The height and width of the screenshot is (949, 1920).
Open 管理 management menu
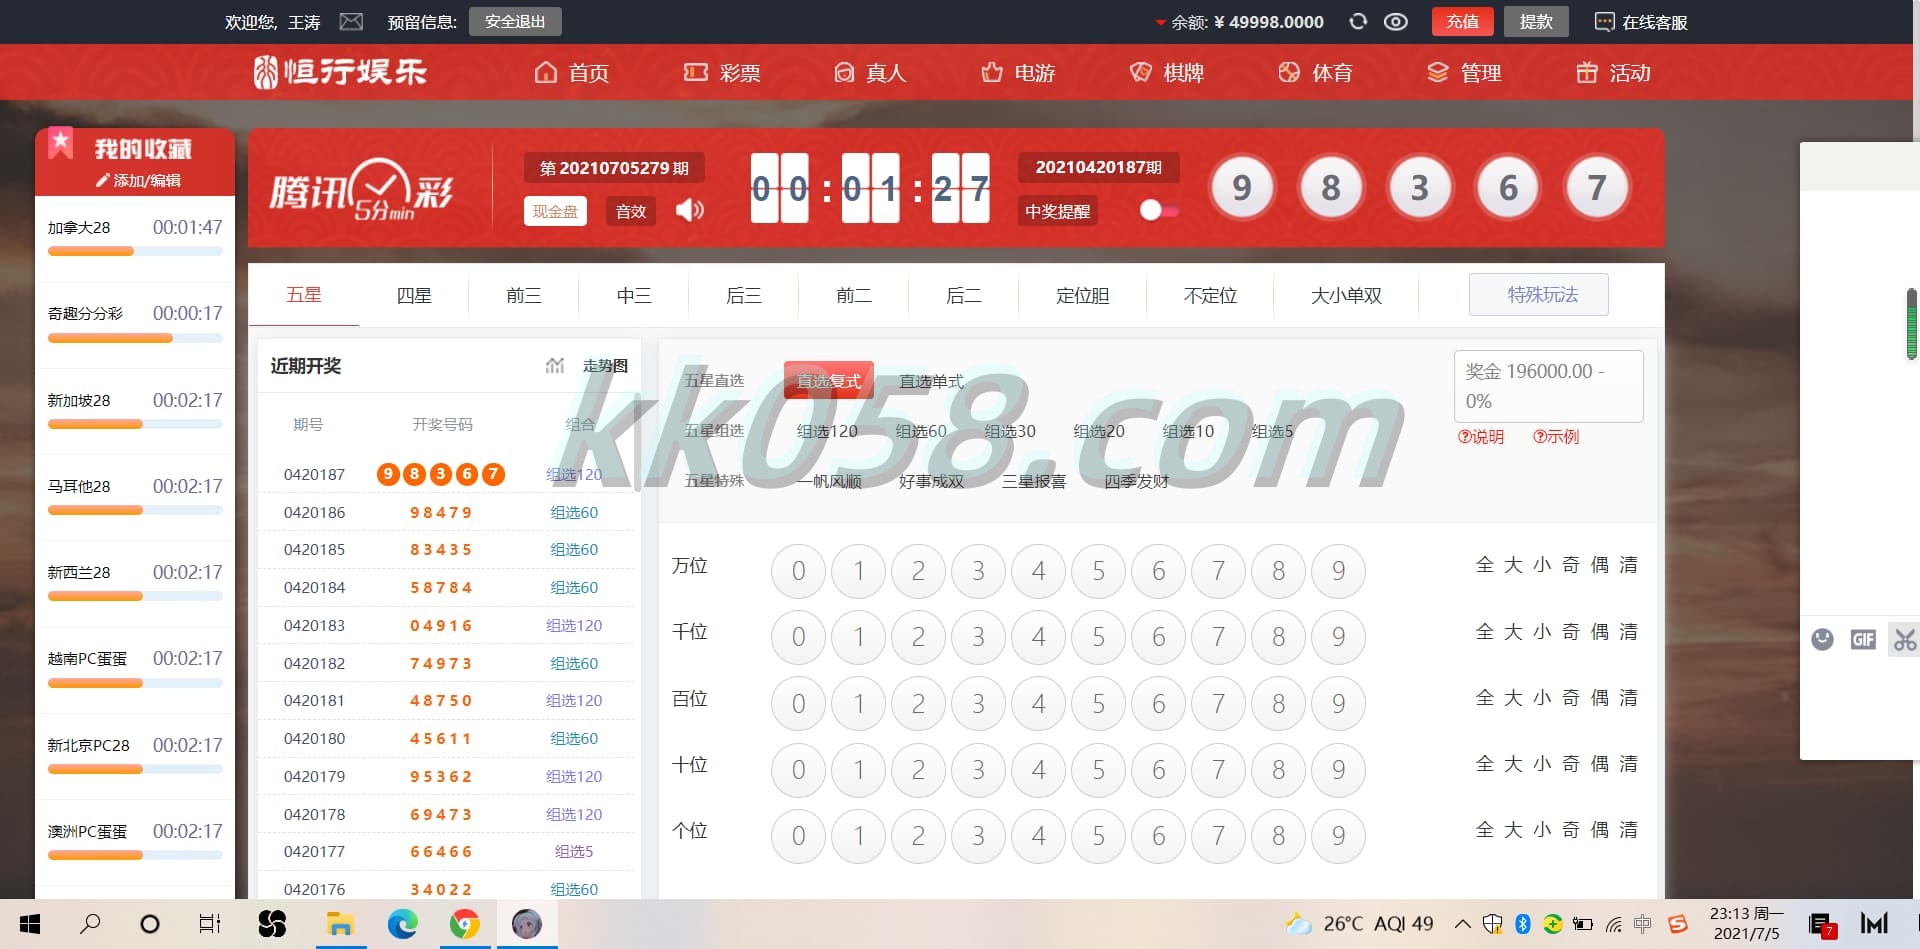1464,72
